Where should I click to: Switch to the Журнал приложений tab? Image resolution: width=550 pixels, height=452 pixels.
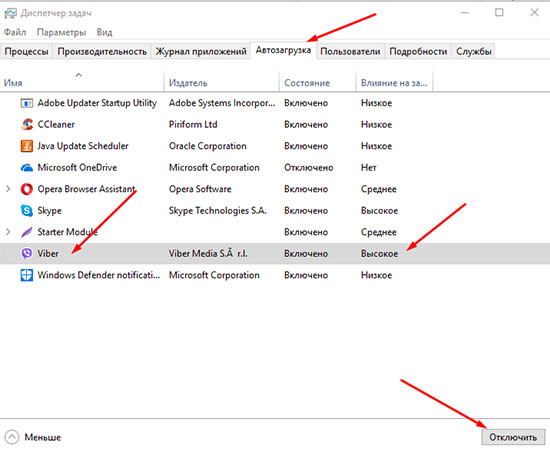point(201,52)
